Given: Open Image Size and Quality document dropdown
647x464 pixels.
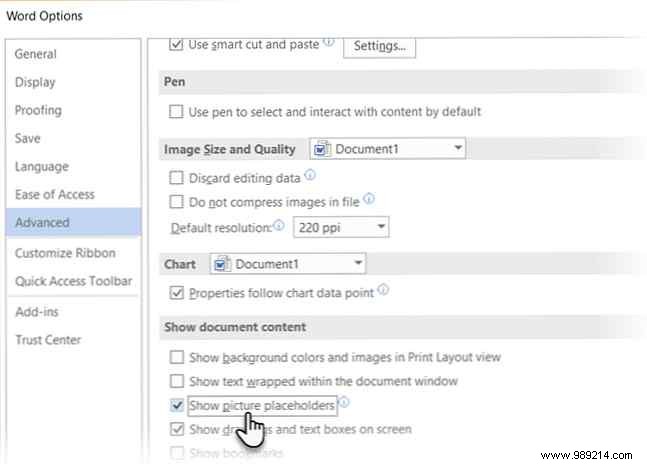Looking at the screenshot, I should (x=387, y=148).
